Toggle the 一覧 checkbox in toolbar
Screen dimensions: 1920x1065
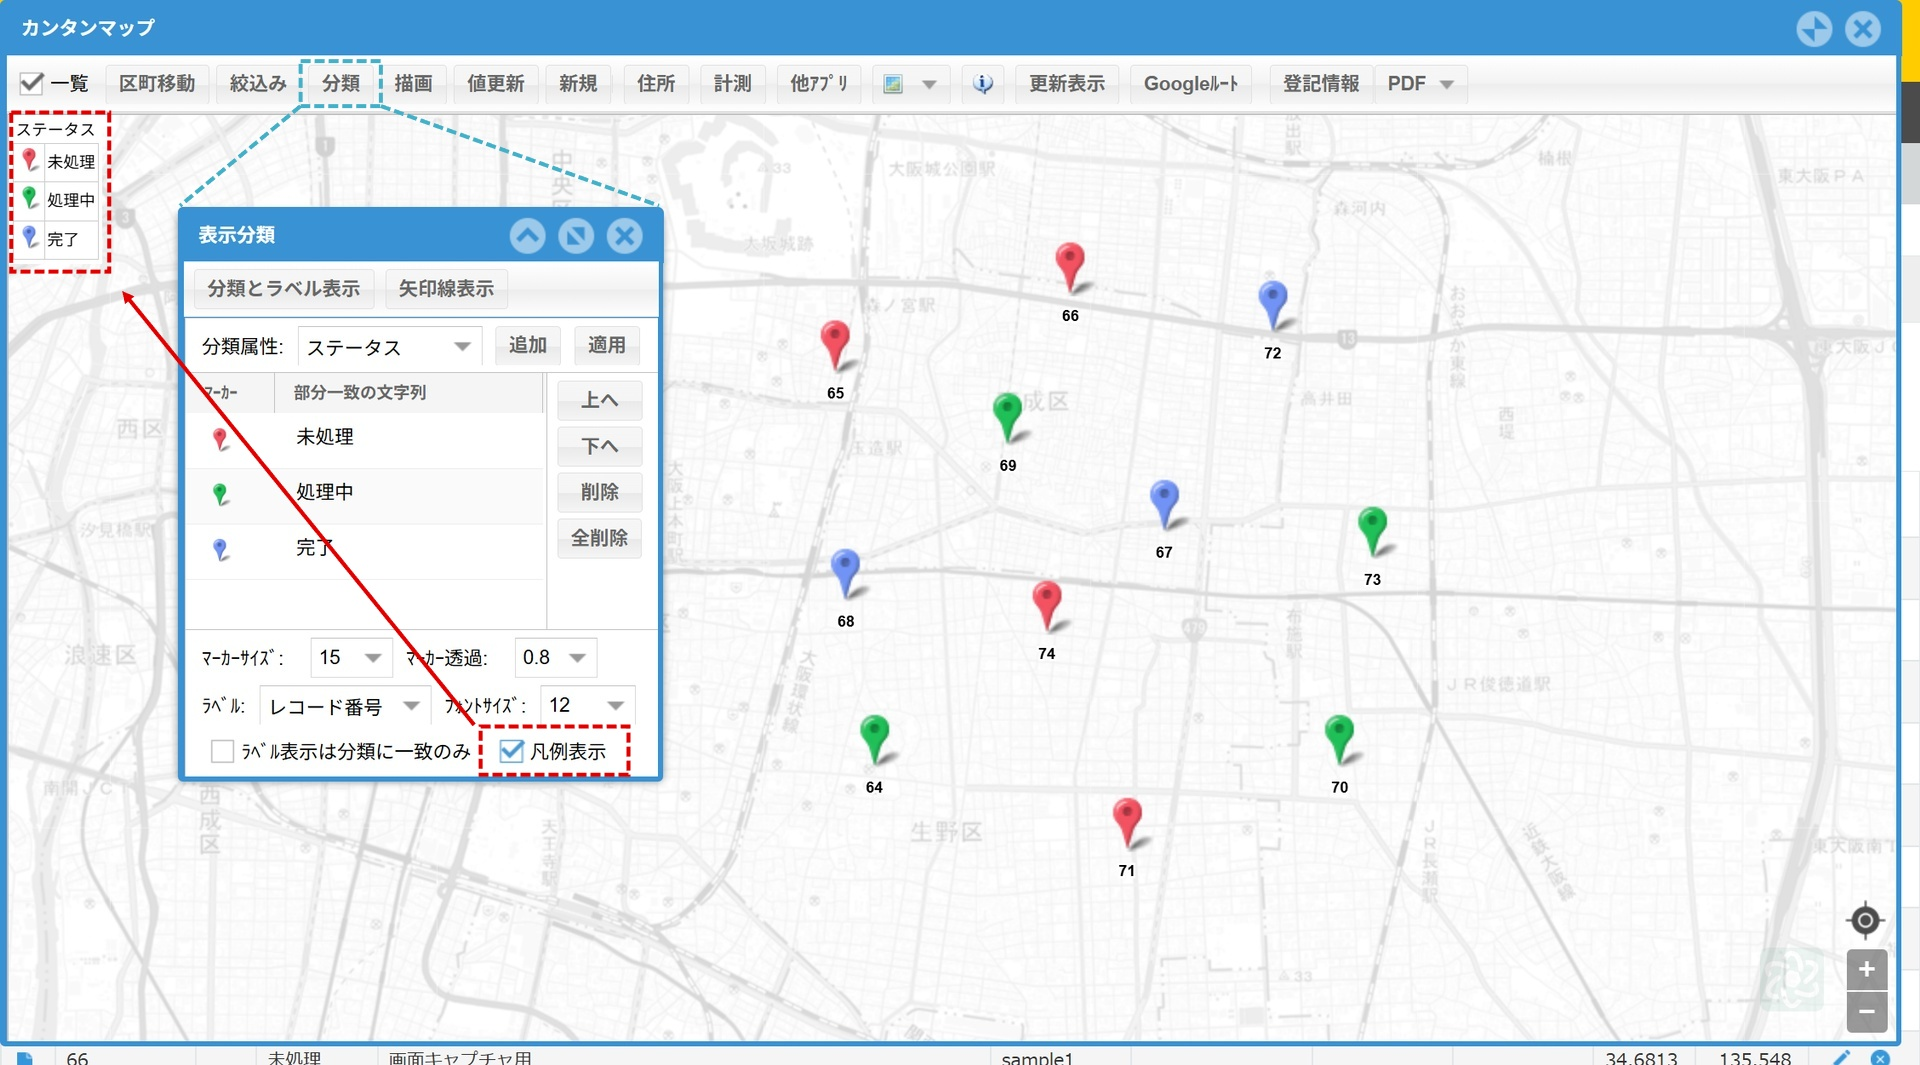click(32, 84)
